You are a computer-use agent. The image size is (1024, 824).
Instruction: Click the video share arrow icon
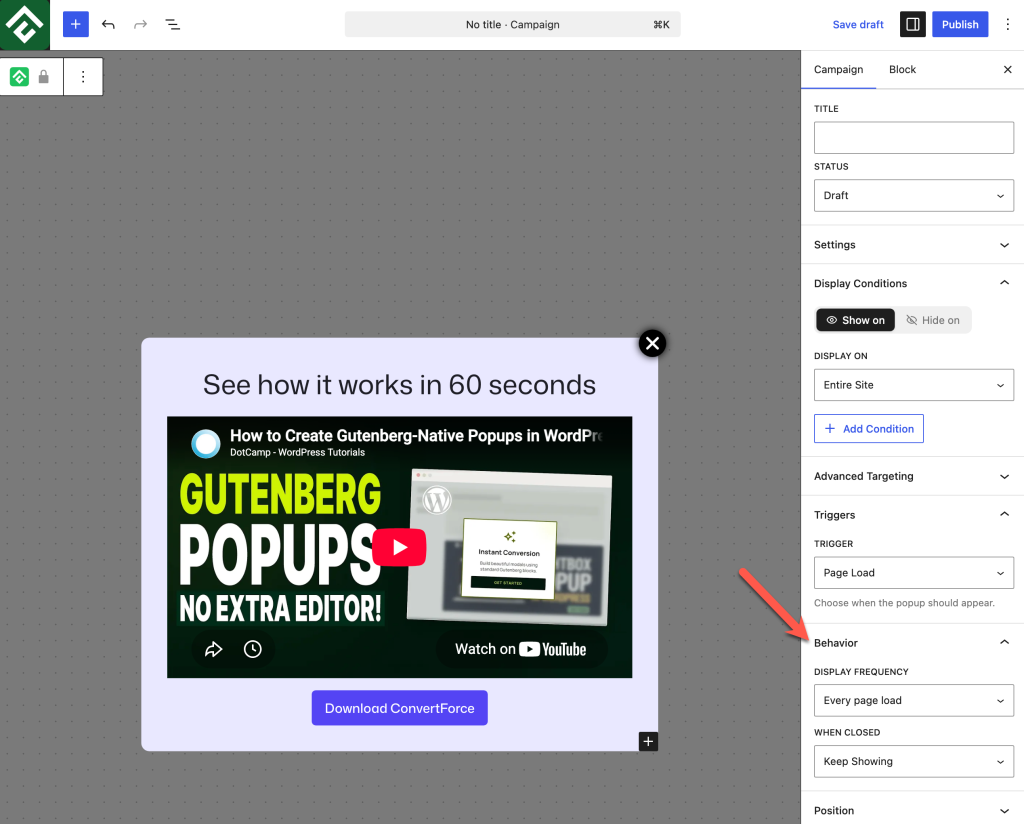point(214,649)
